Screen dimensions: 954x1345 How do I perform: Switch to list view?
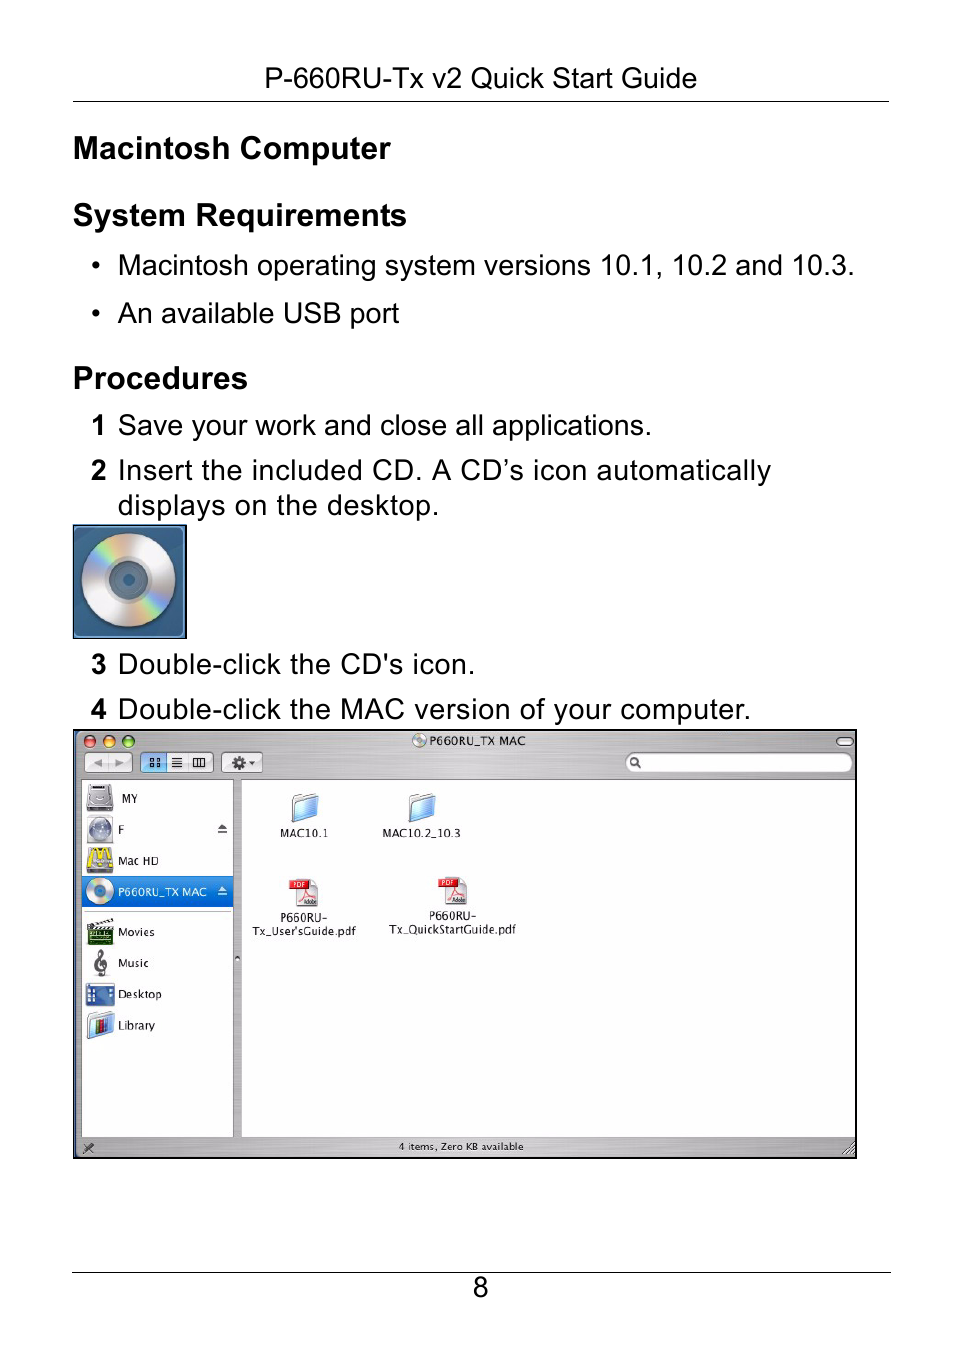point(177,763)
